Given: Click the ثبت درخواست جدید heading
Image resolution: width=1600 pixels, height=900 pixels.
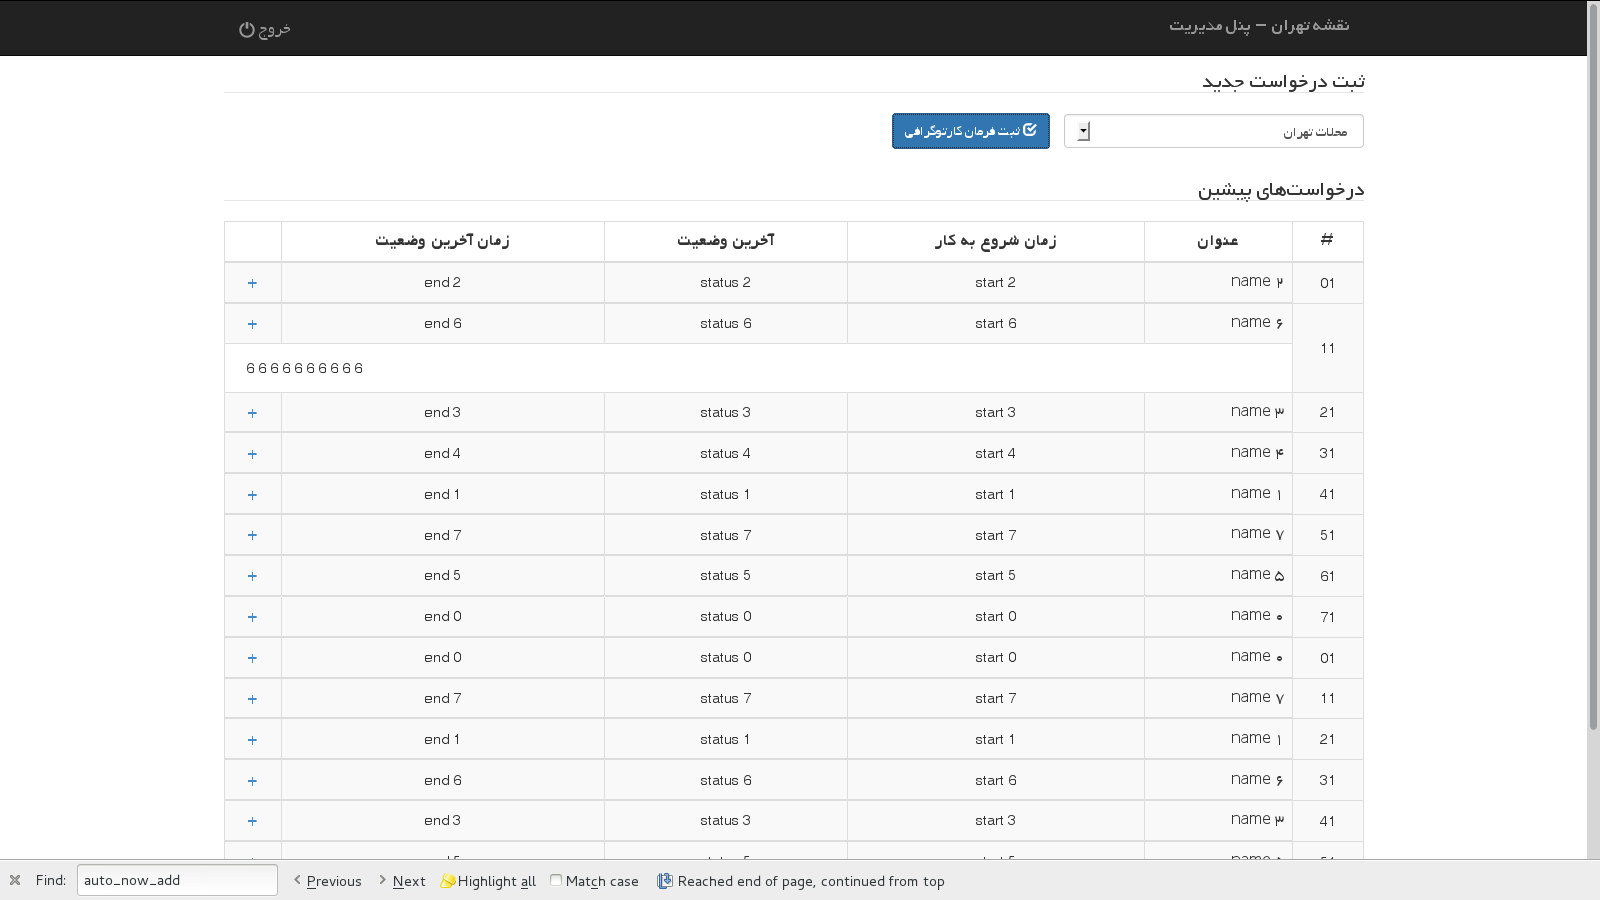Looking at the screenshot, I should click(x=1283, y=81).
